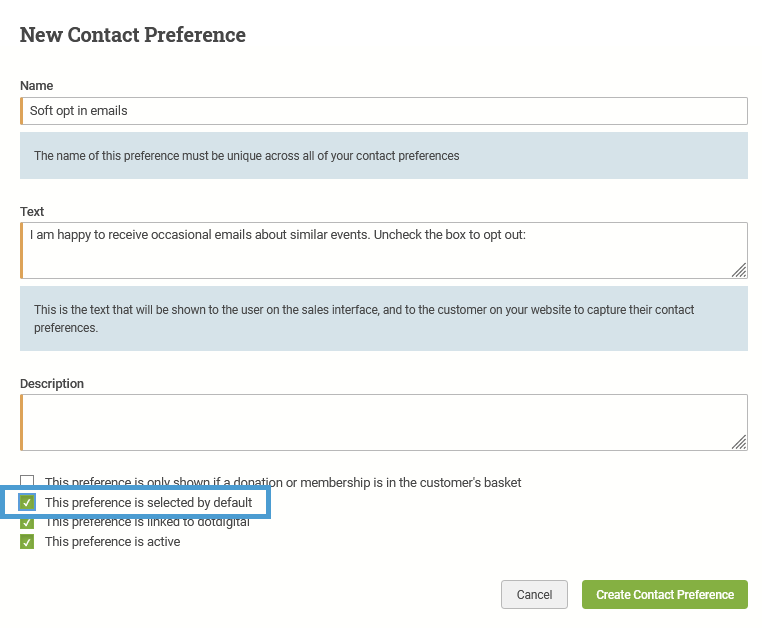Viewport: 762px width, 628px height.
Task: Click the 'Name' field label
Action: (36, 86)
